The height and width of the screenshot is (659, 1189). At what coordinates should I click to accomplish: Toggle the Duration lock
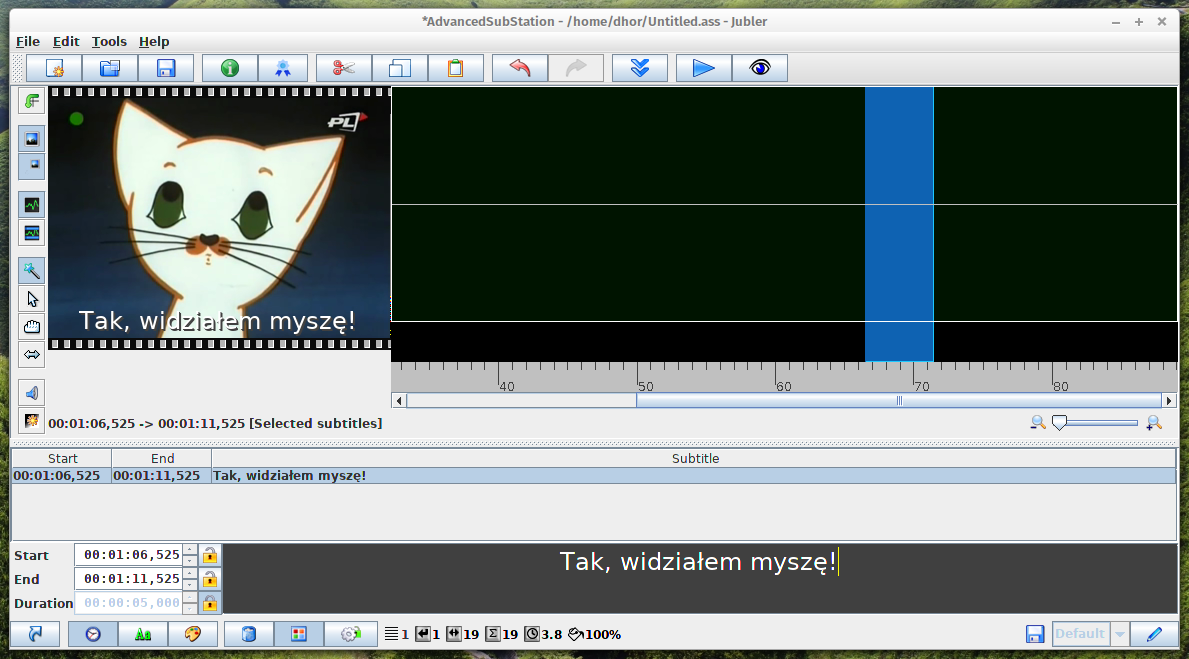[210, 603]
